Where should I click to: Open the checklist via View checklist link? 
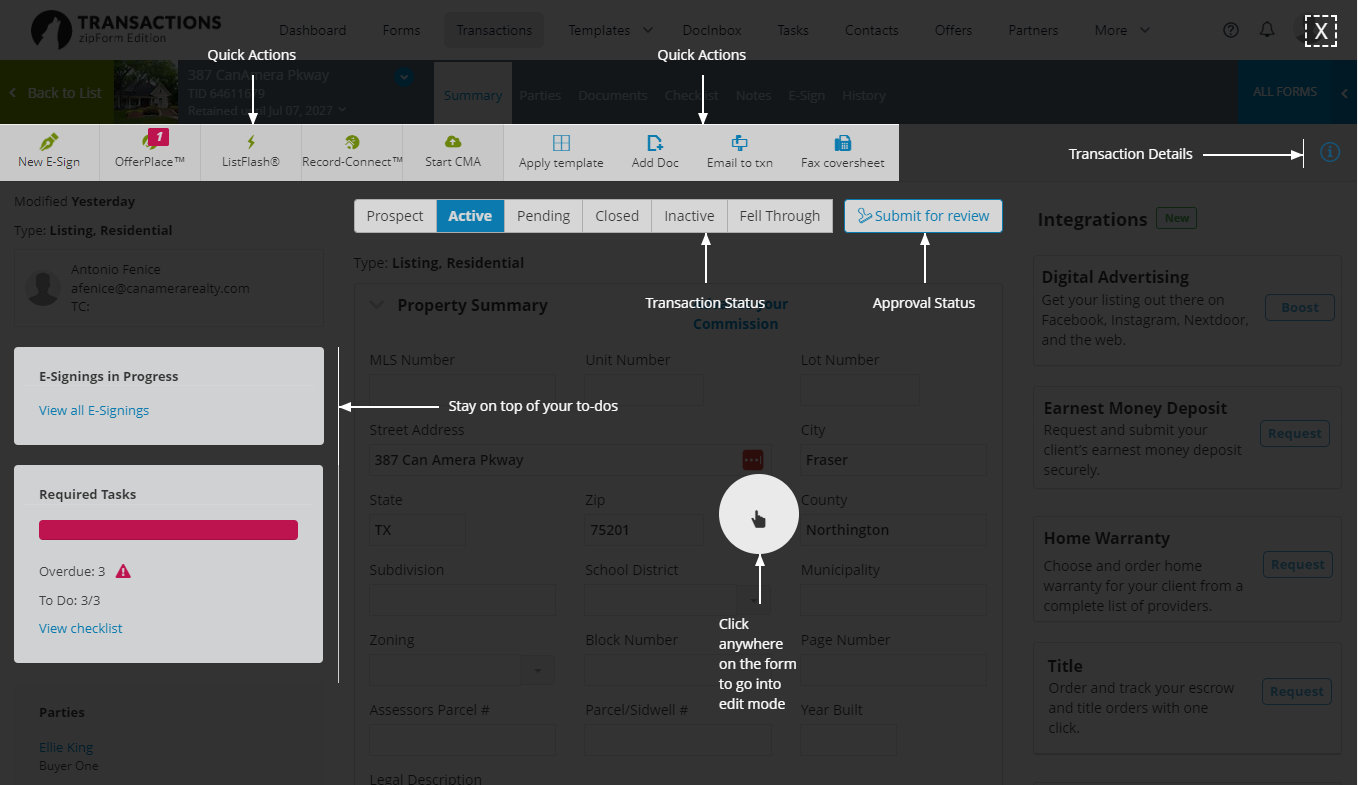pos(80,628)
